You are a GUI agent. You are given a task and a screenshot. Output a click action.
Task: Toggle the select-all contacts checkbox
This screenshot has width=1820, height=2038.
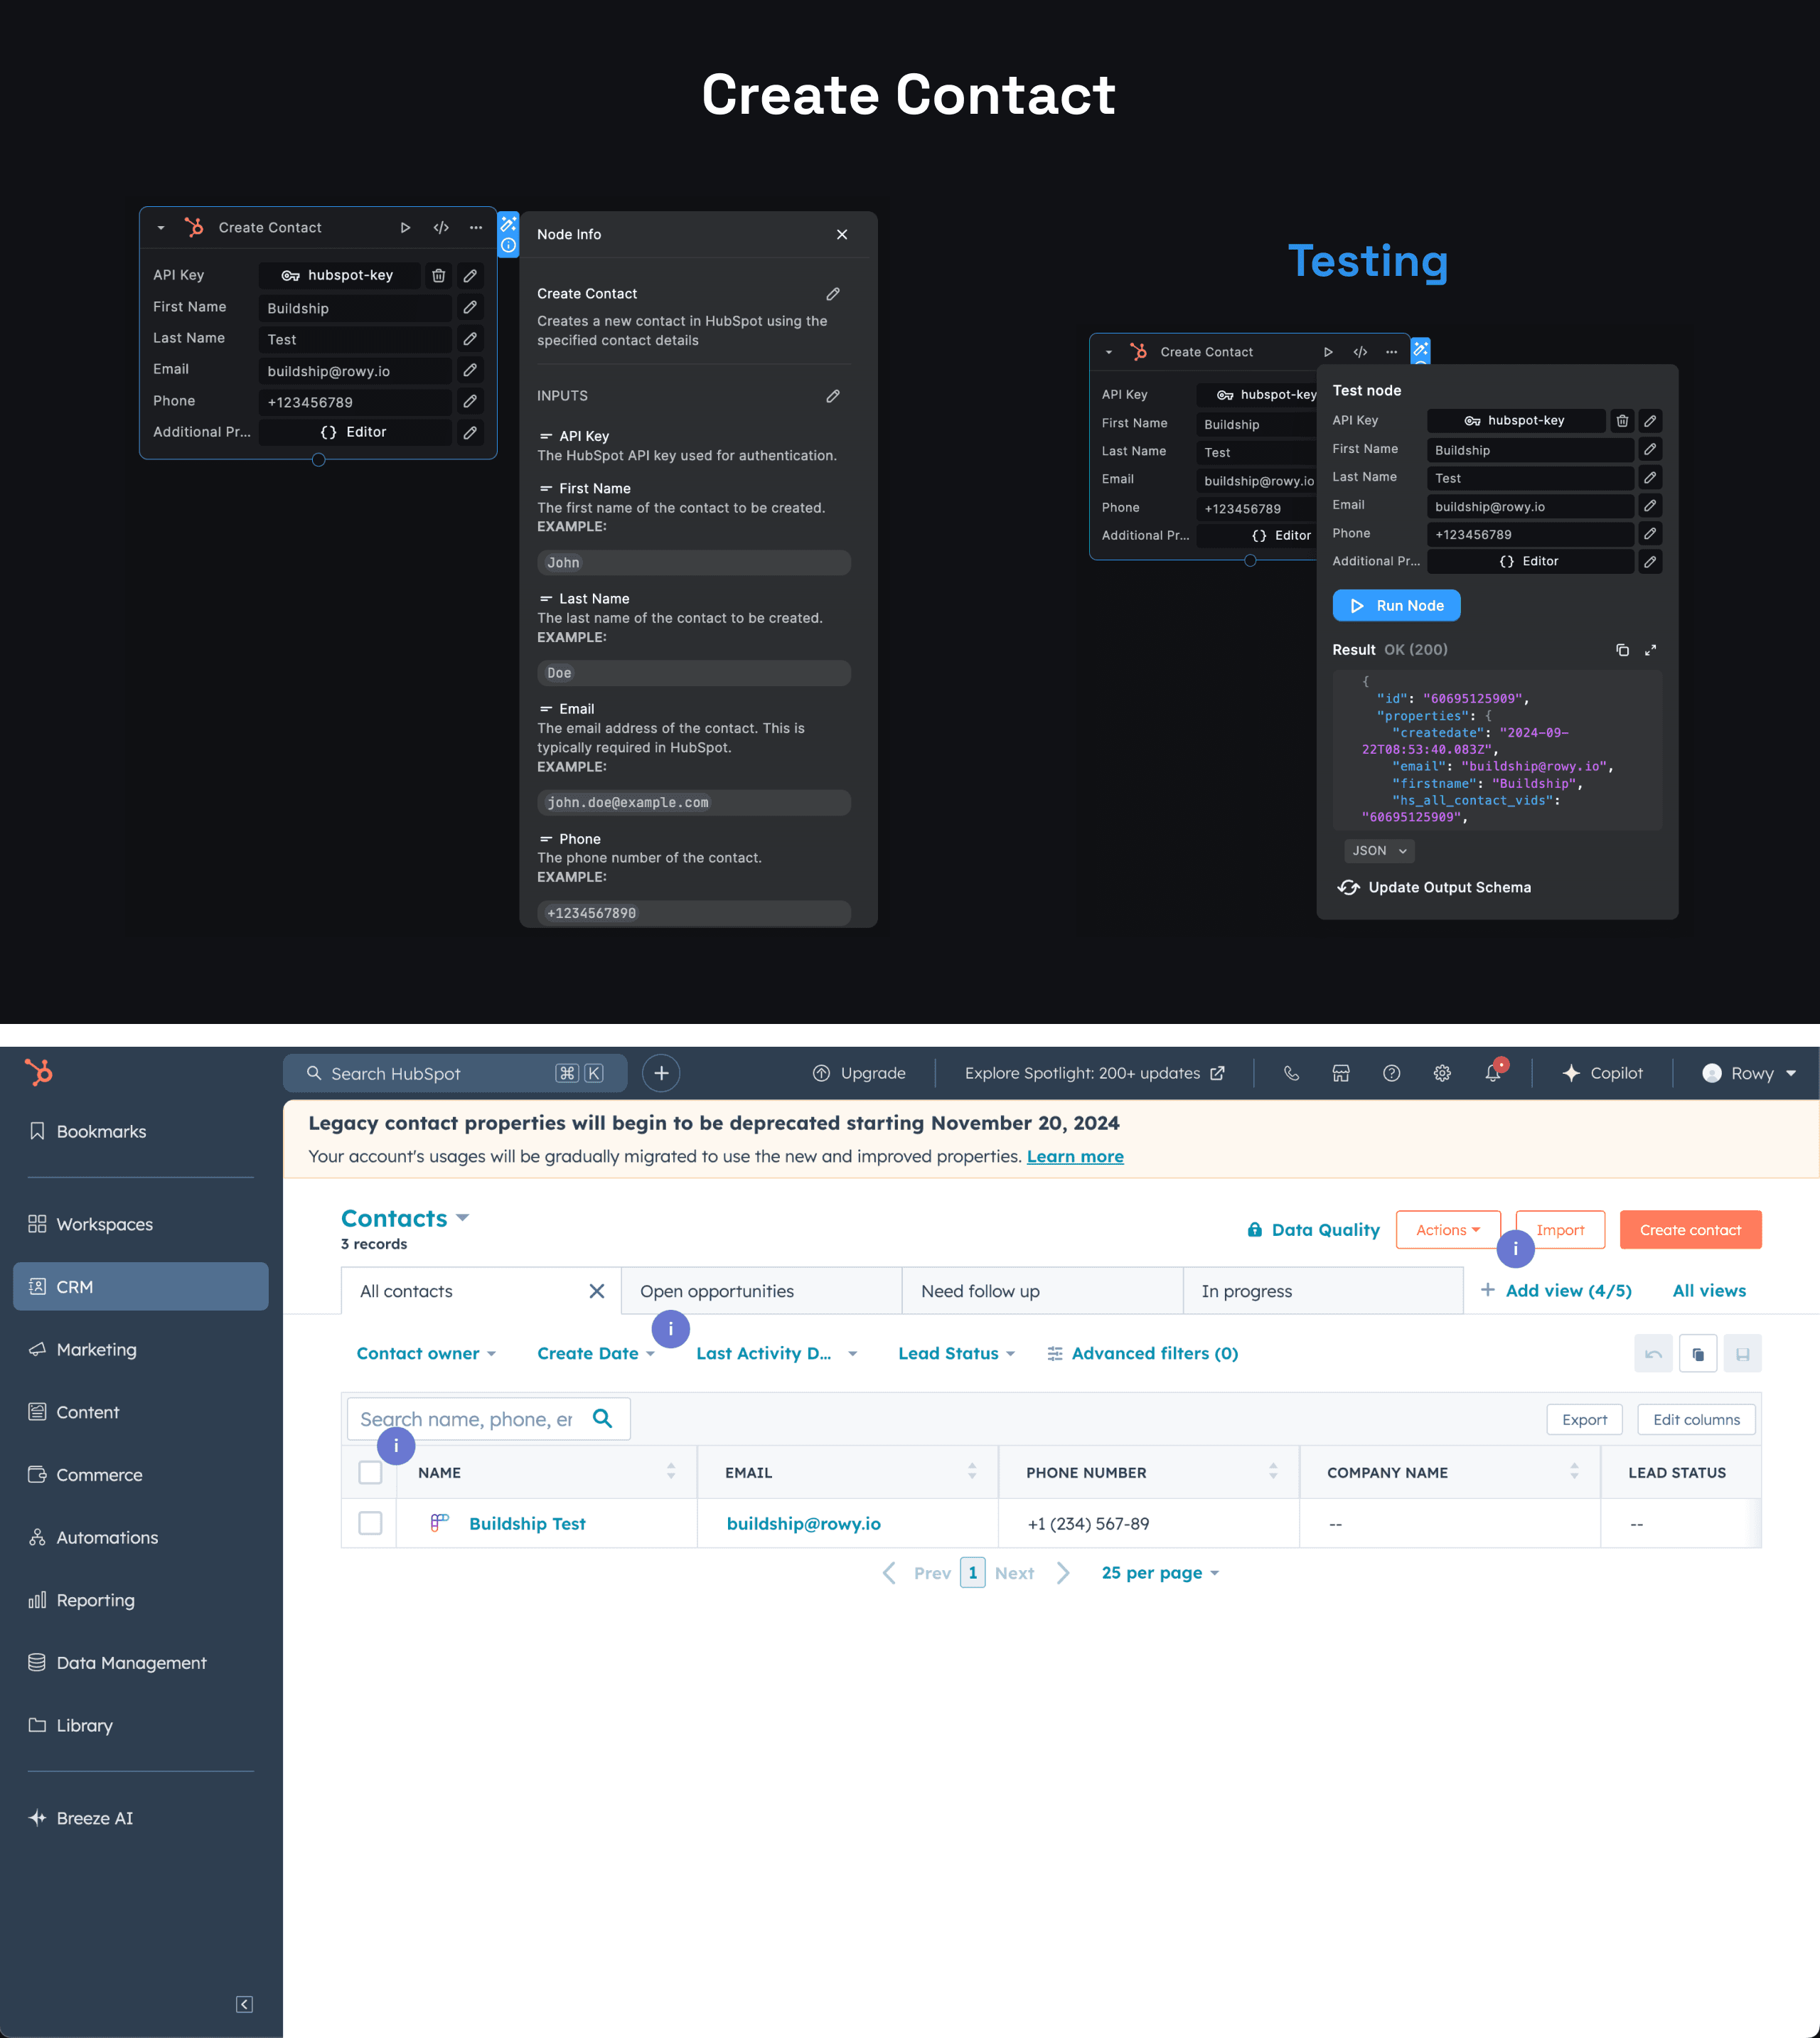[370, 1472]
